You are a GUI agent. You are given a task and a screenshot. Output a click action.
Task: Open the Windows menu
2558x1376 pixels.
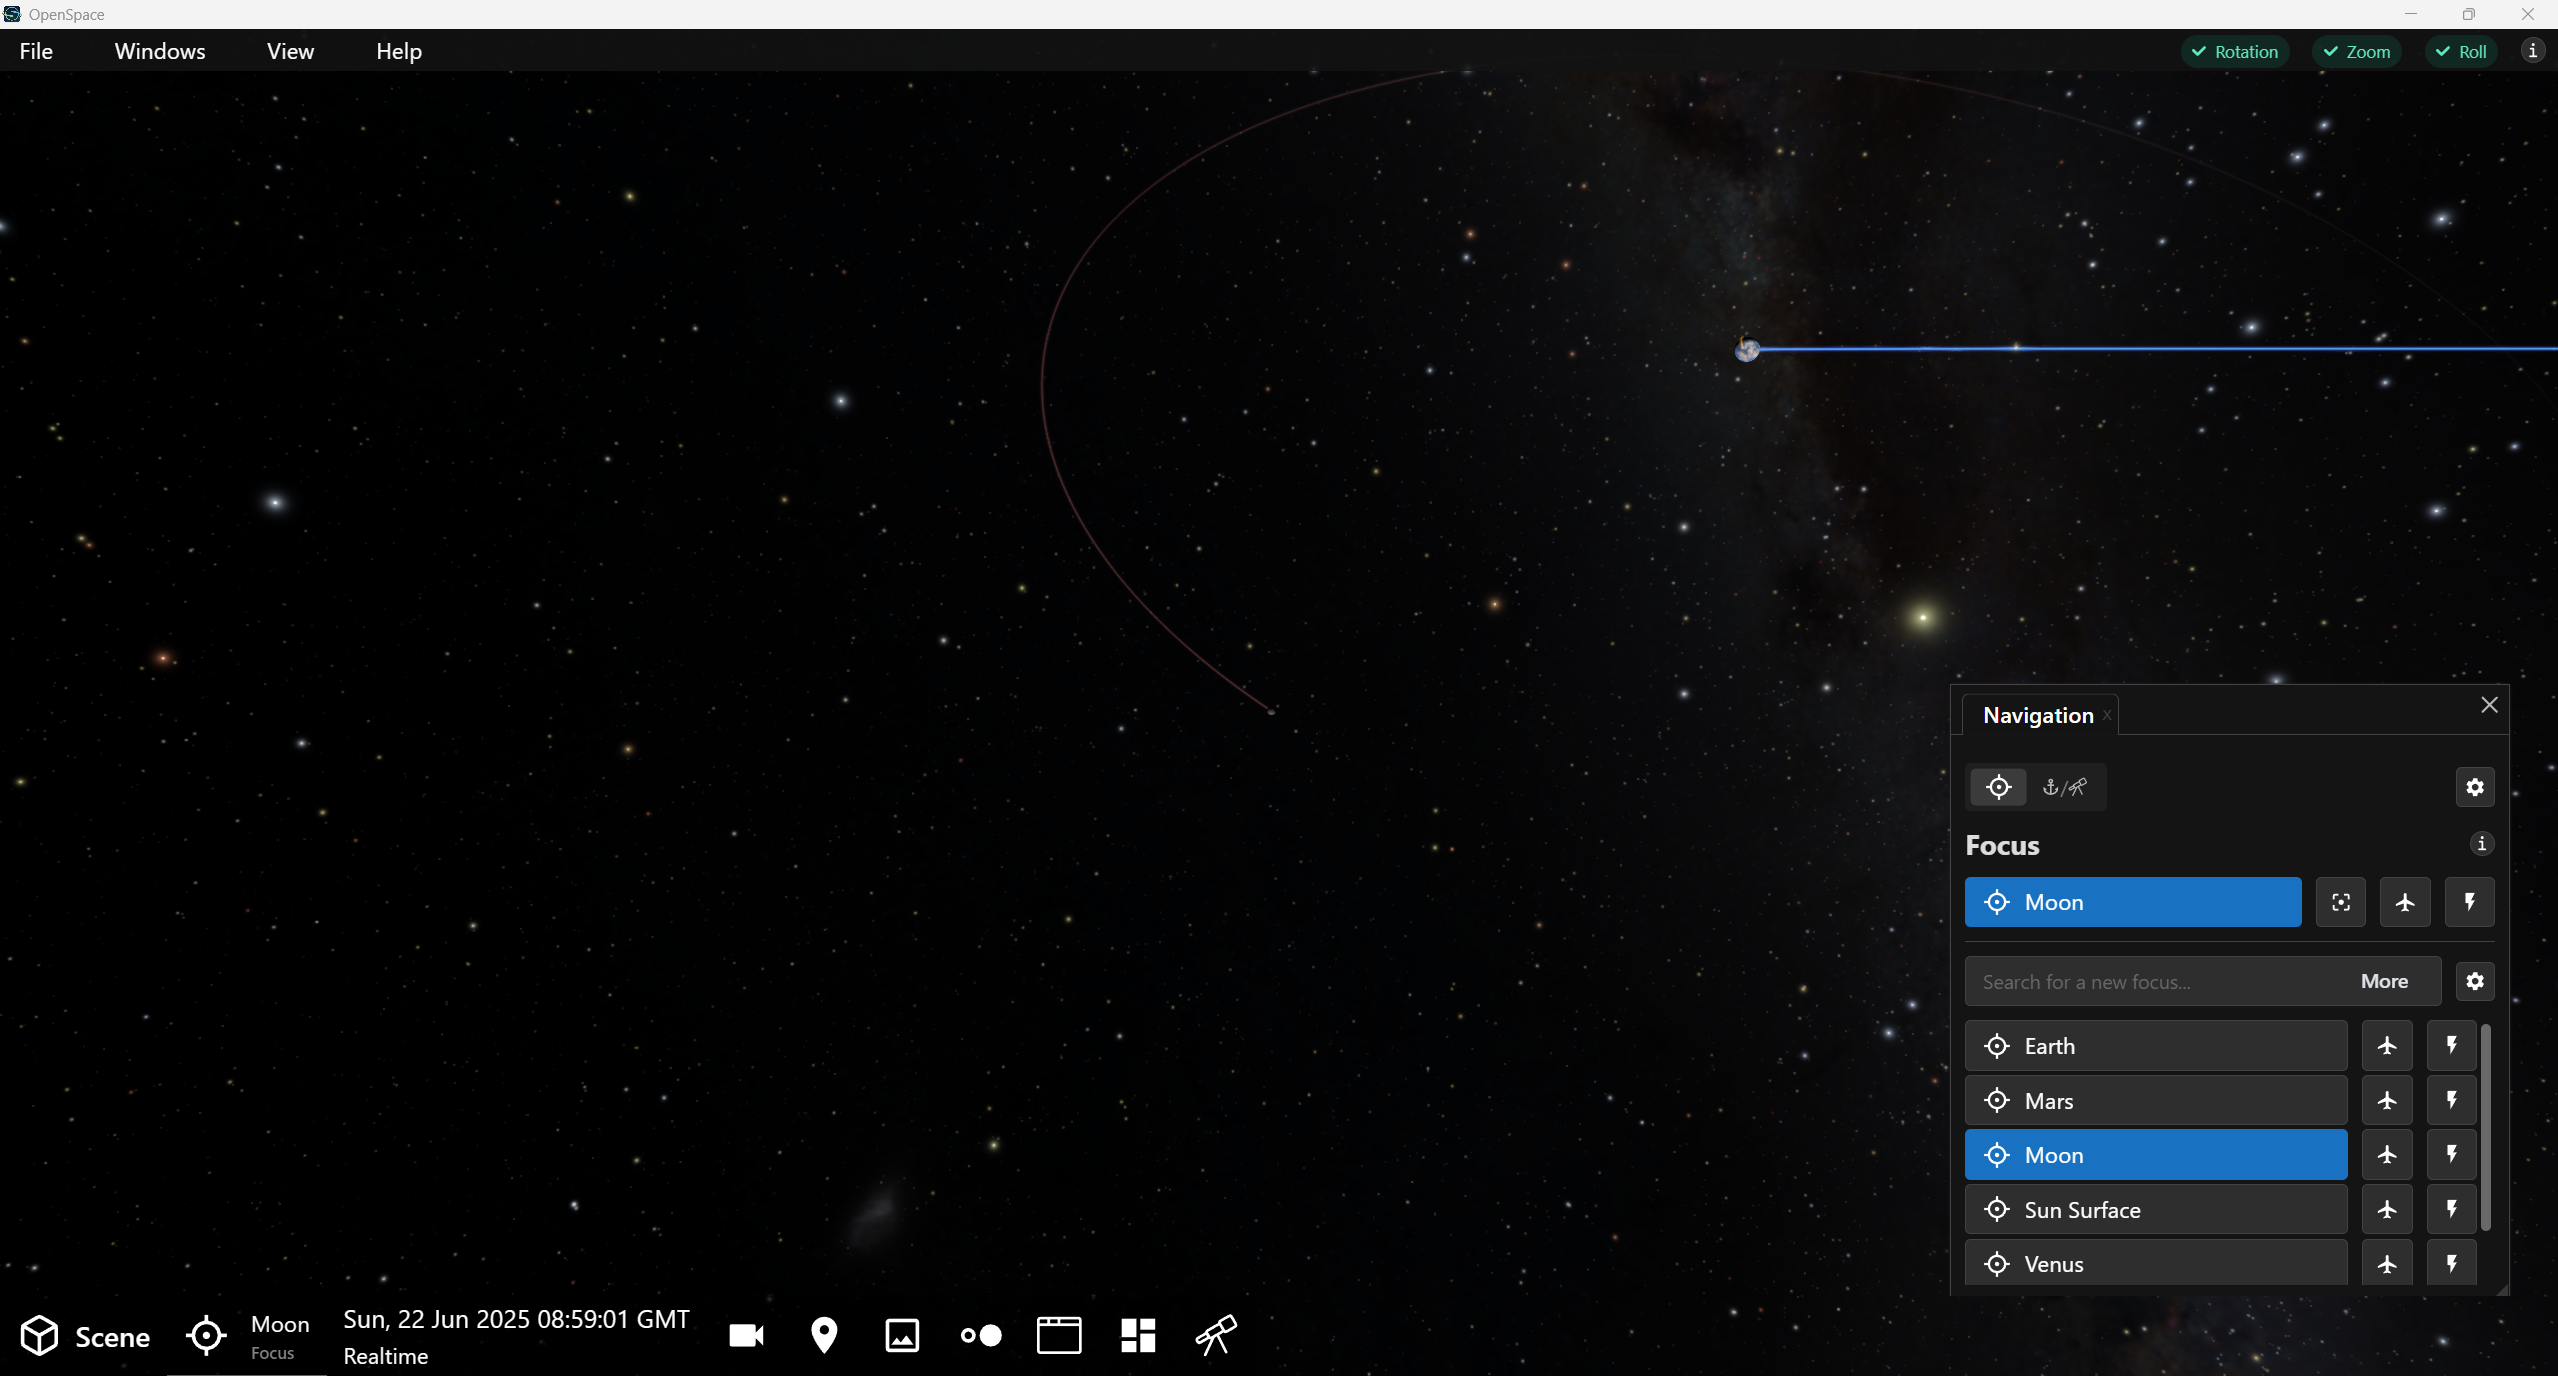pos(160,51)
